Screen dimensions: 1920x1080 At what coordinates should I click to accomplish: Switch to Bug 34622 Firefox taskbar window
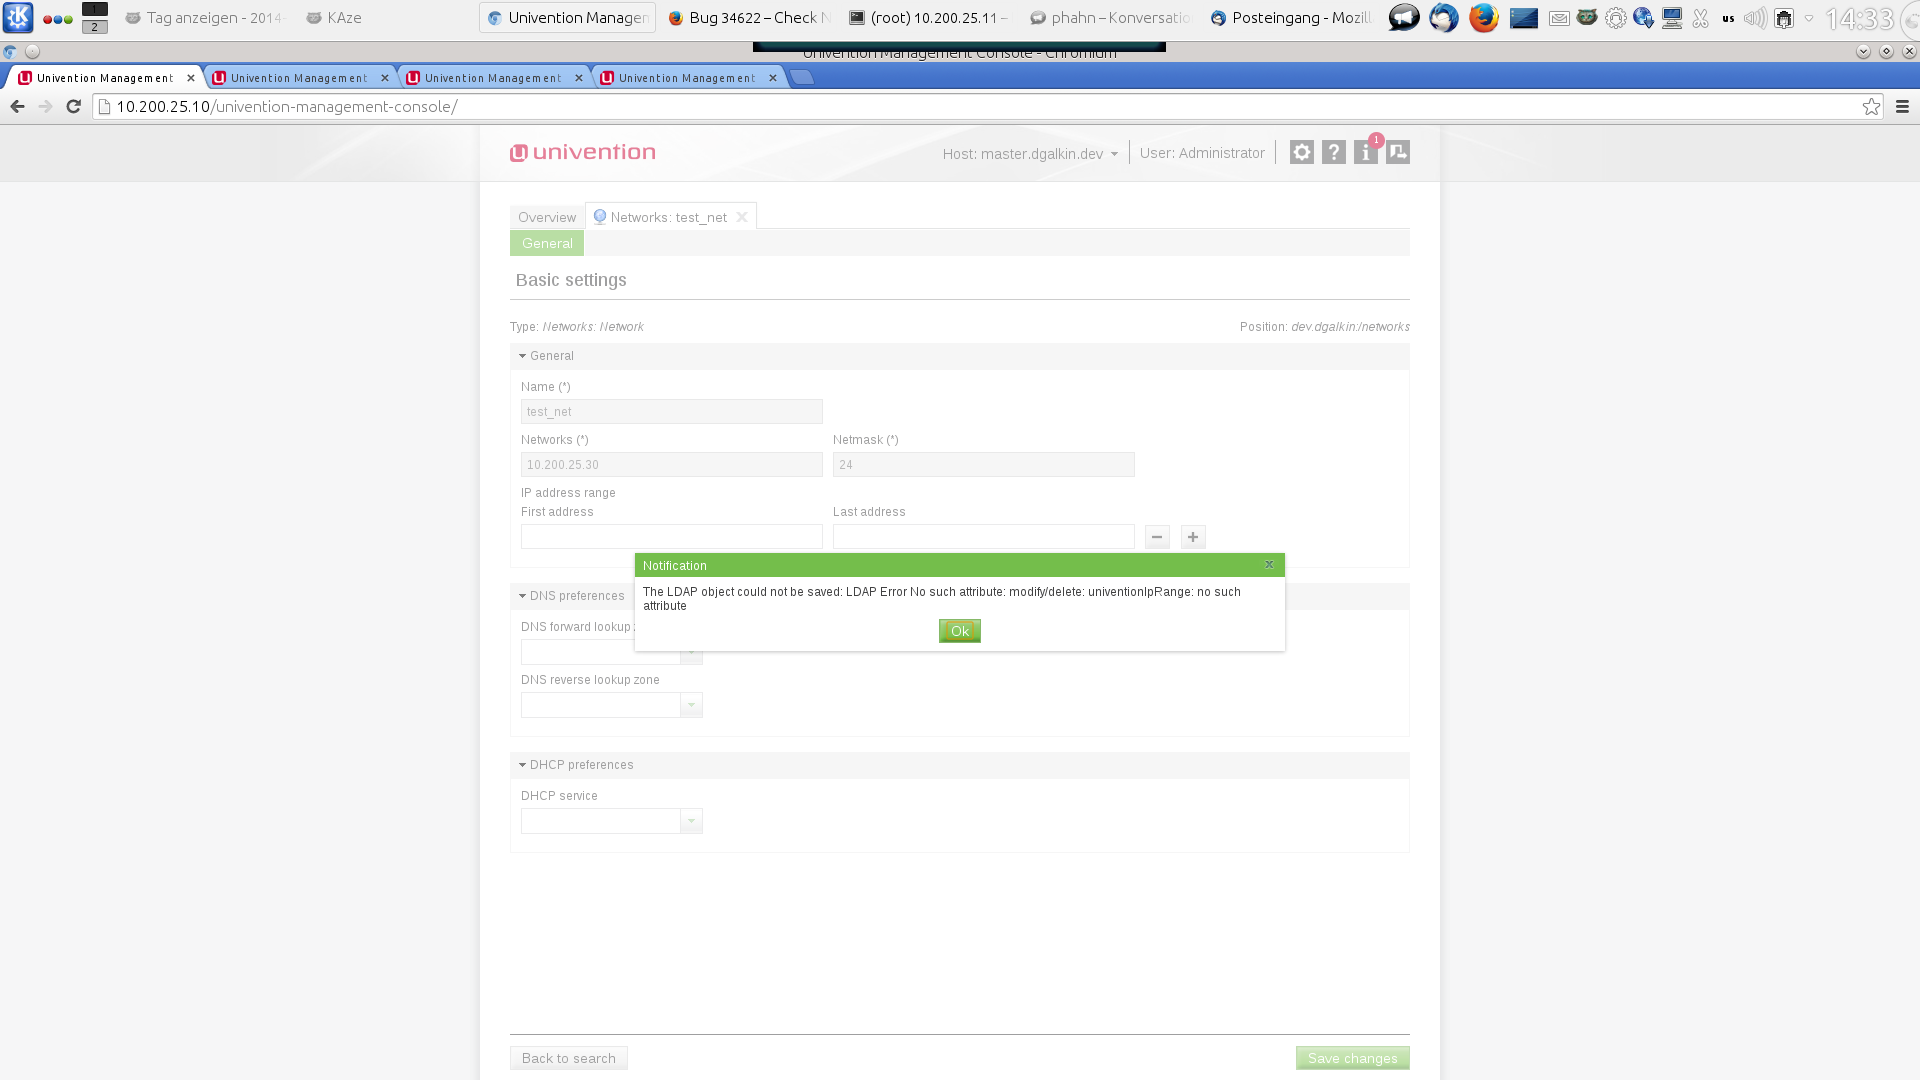[x=750, y=18]
